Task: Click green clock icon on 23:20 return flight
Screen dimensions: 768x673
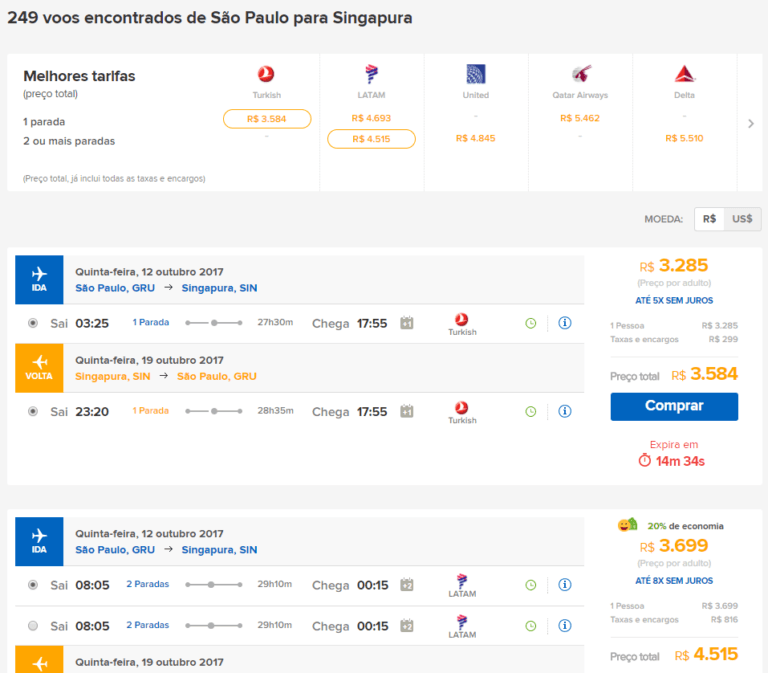Action: pyautogui.click(x=531, y=411)
